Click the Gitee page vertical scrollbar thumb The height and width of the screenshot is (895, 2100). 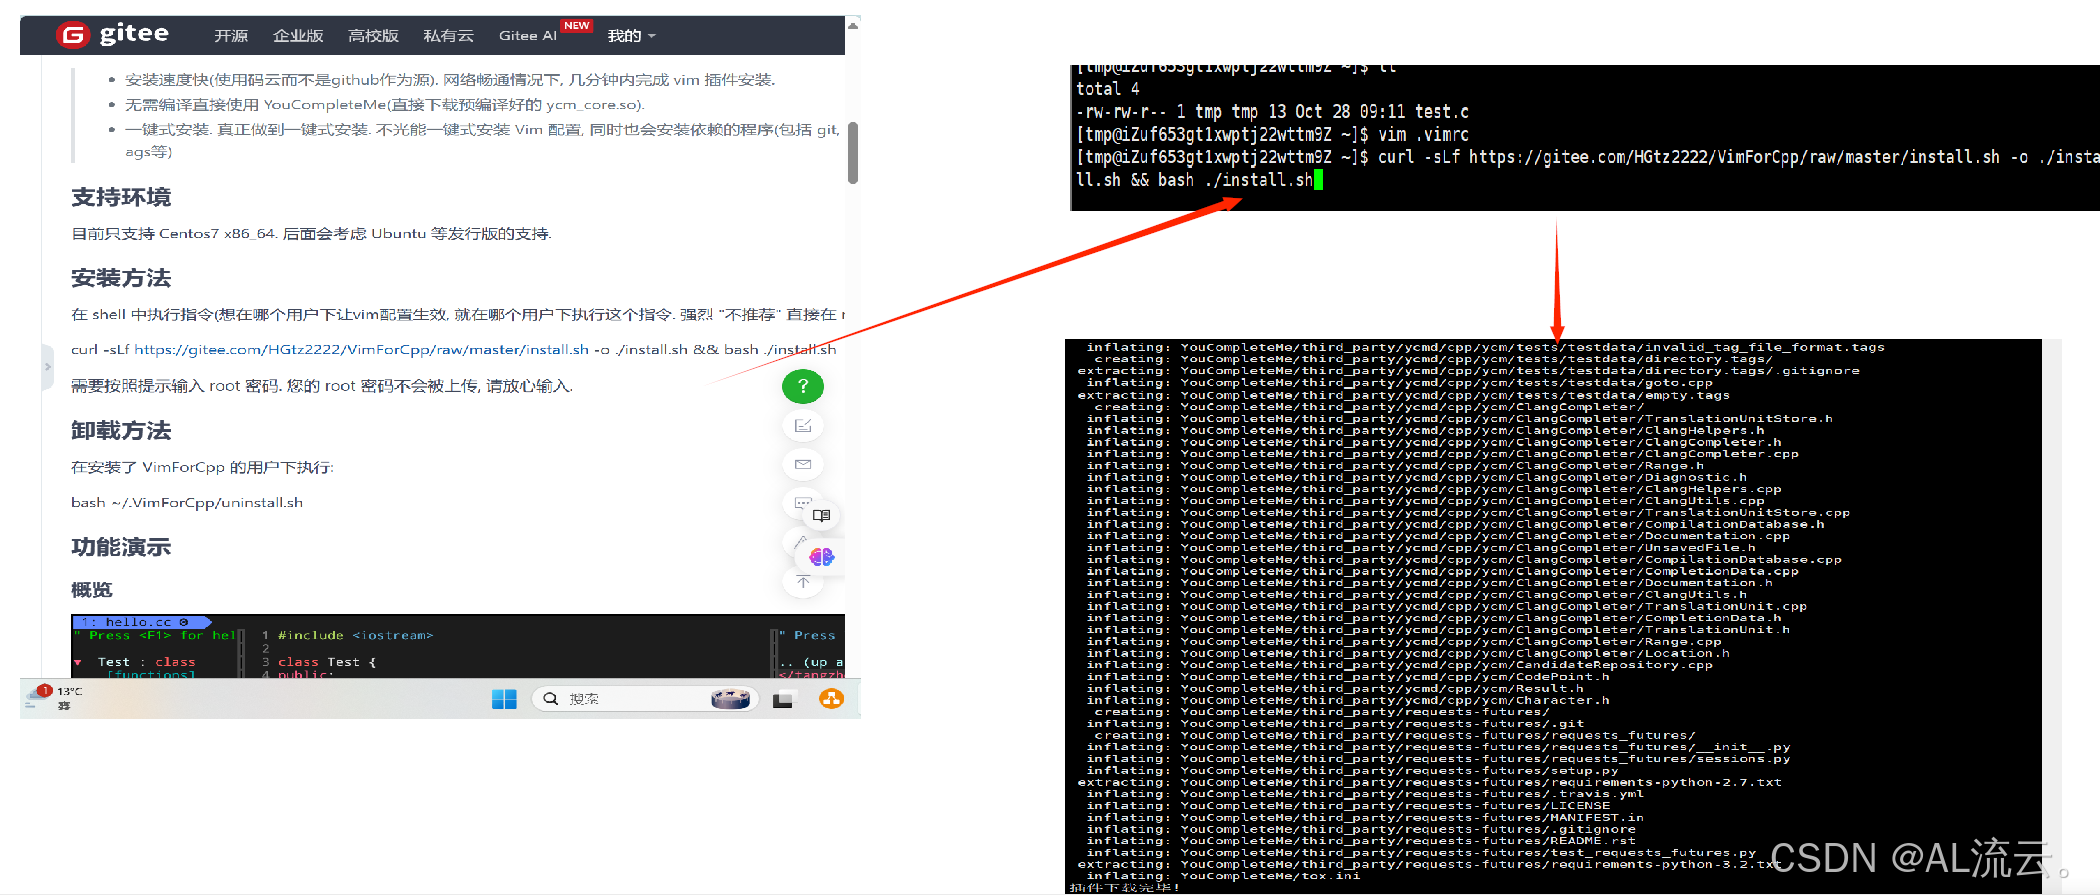coord(853,153)
